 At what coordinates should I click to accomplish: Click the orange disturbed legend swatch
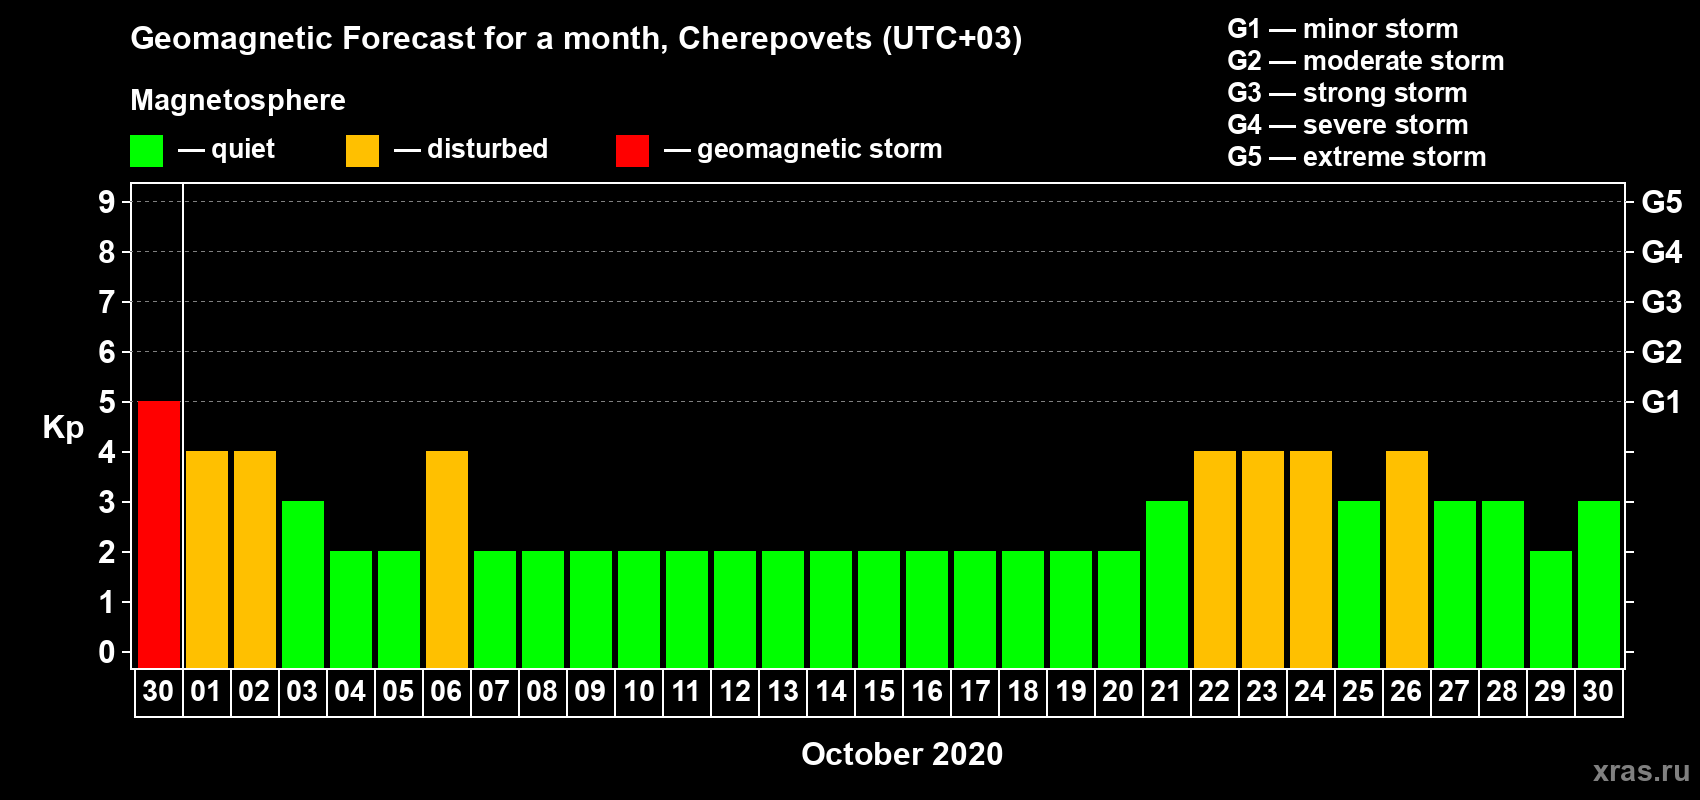[362, 151]
